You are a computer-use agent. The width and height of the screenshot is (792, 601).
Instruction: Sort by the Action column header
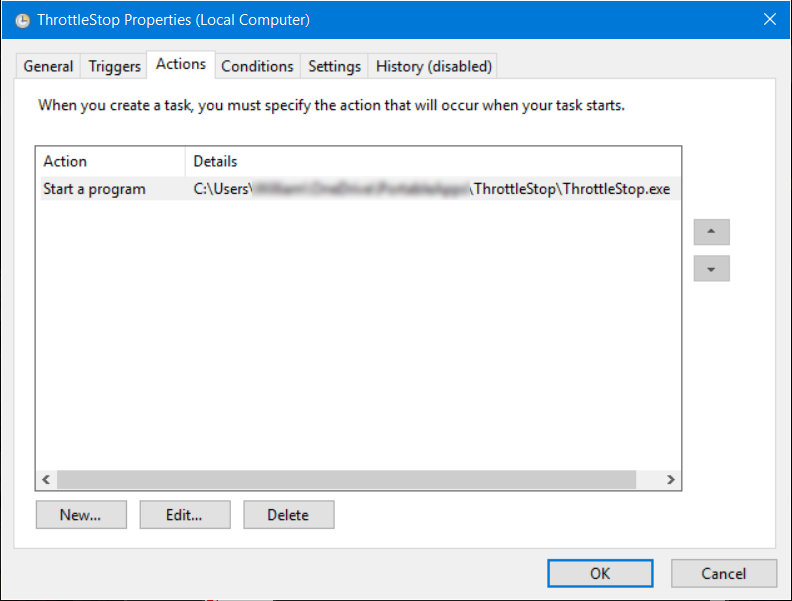pos(111,161)
